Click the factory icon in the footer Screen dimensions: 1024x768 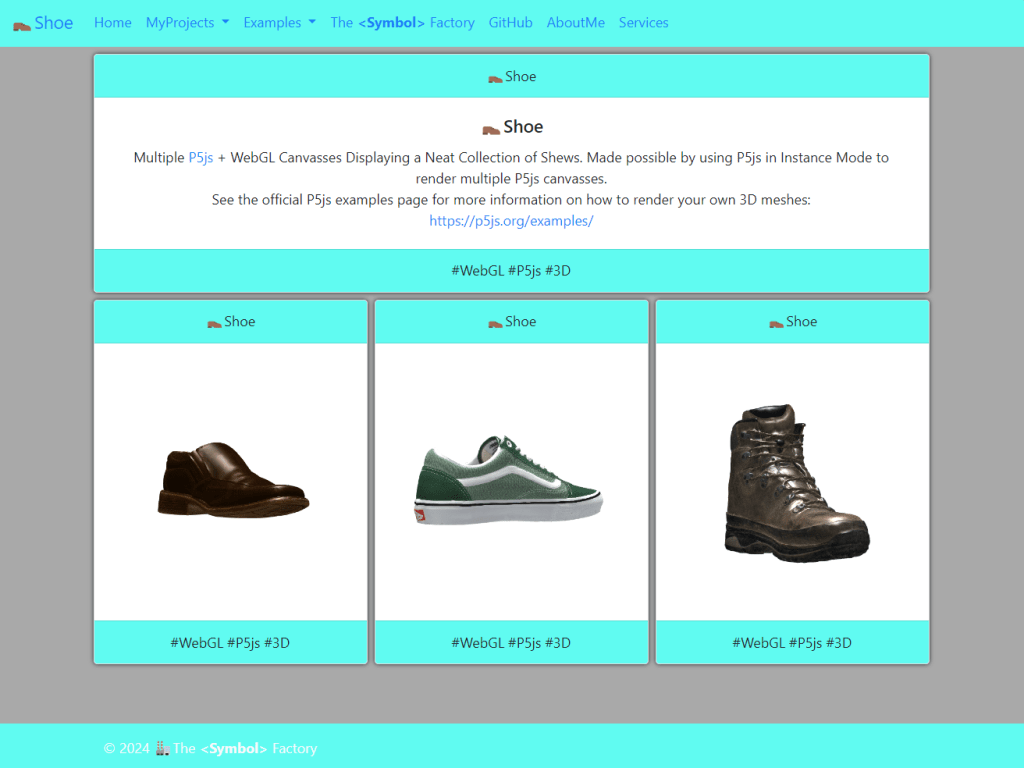tap(163, 748)
